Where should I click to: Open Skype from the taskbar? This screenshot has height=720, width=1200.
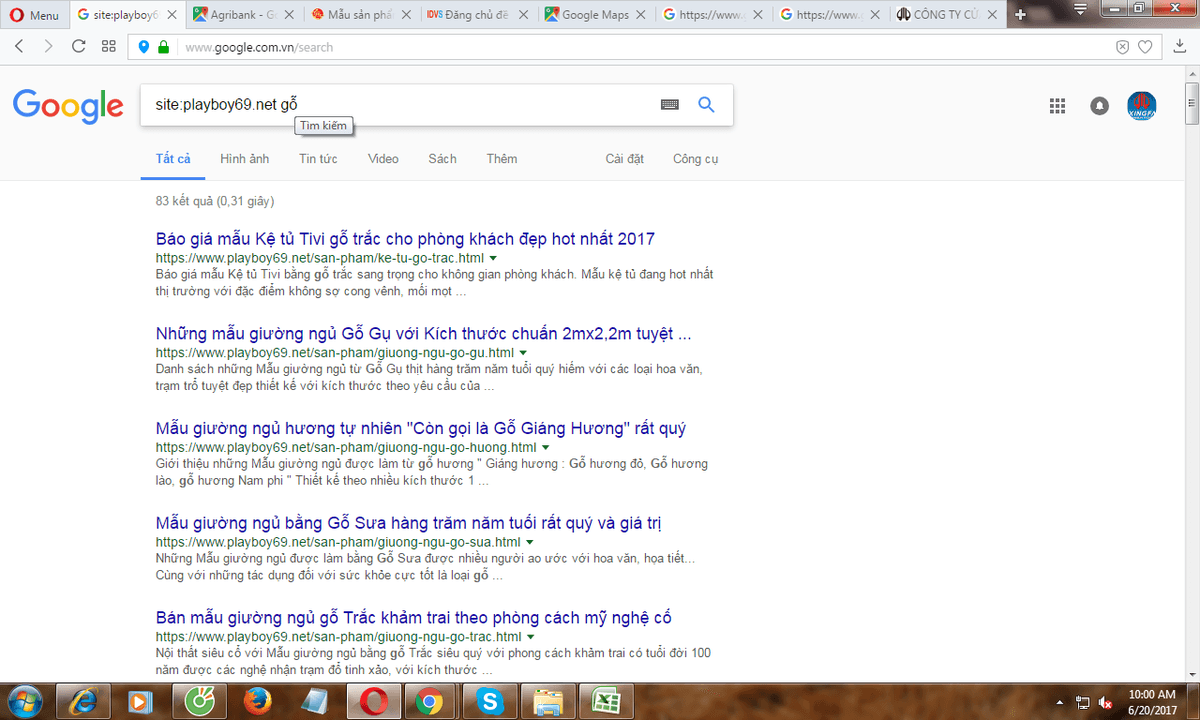pyautogui.click(x=488, y=701)
